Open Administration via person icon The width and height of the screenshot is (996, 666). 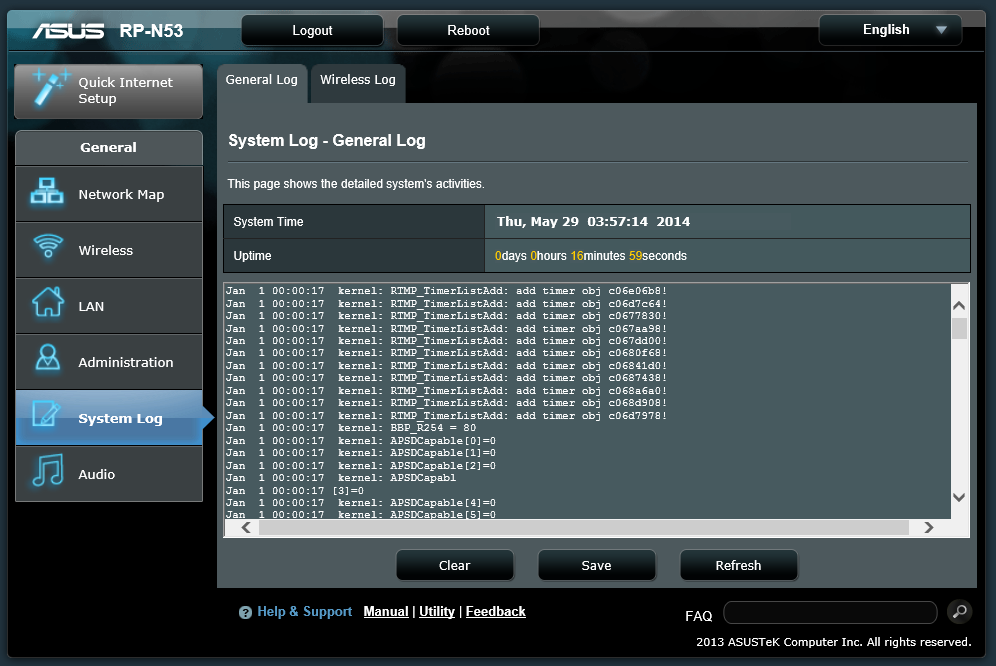[48, 357]
